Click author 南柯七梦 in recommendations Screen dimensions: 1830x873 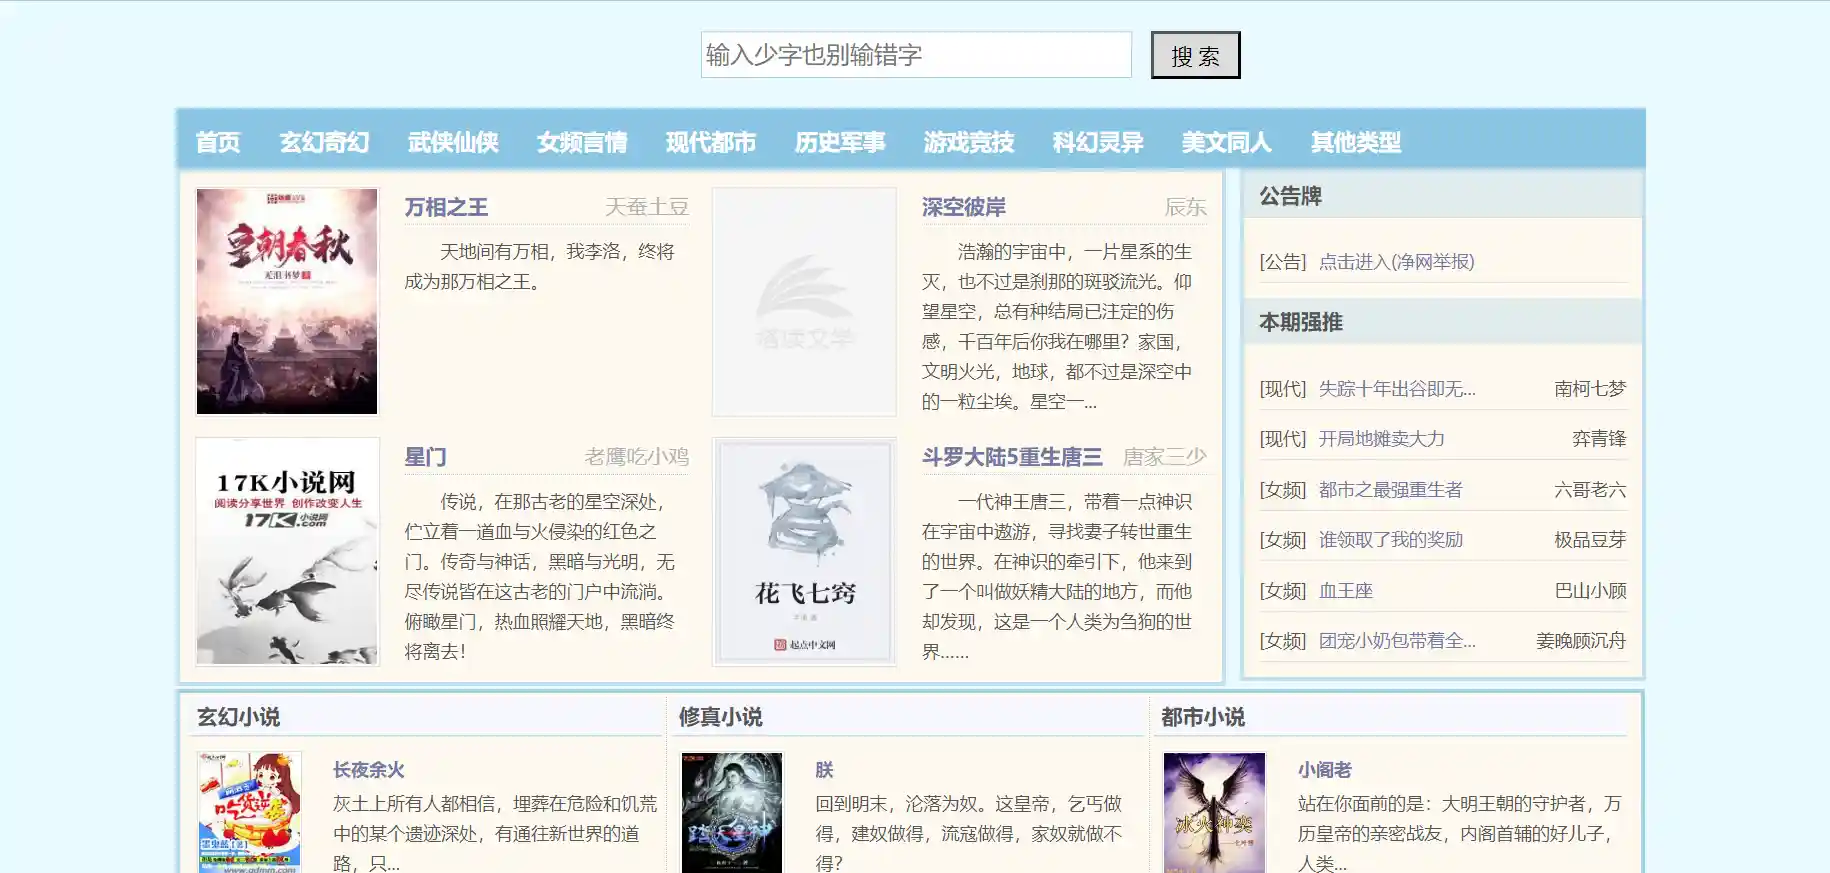[1590, 389]
